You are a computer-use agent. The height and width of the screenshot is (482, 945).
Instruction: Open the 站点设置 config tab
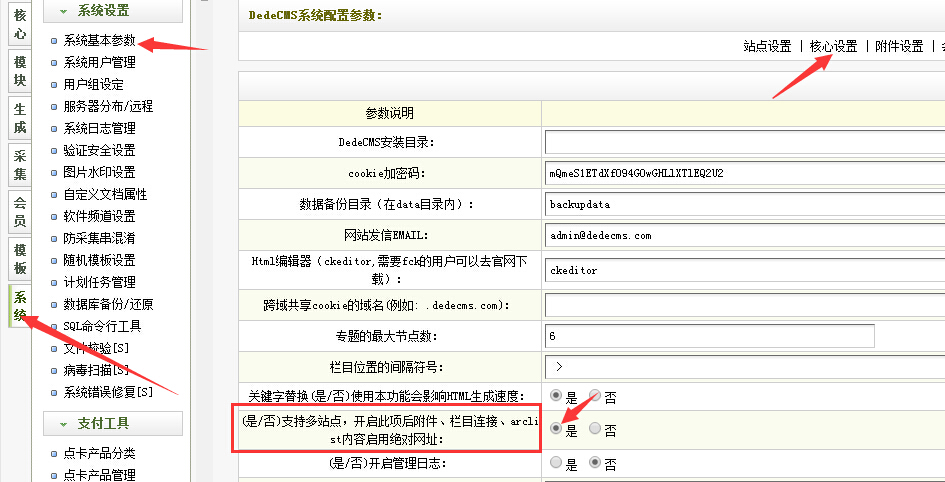767,46
